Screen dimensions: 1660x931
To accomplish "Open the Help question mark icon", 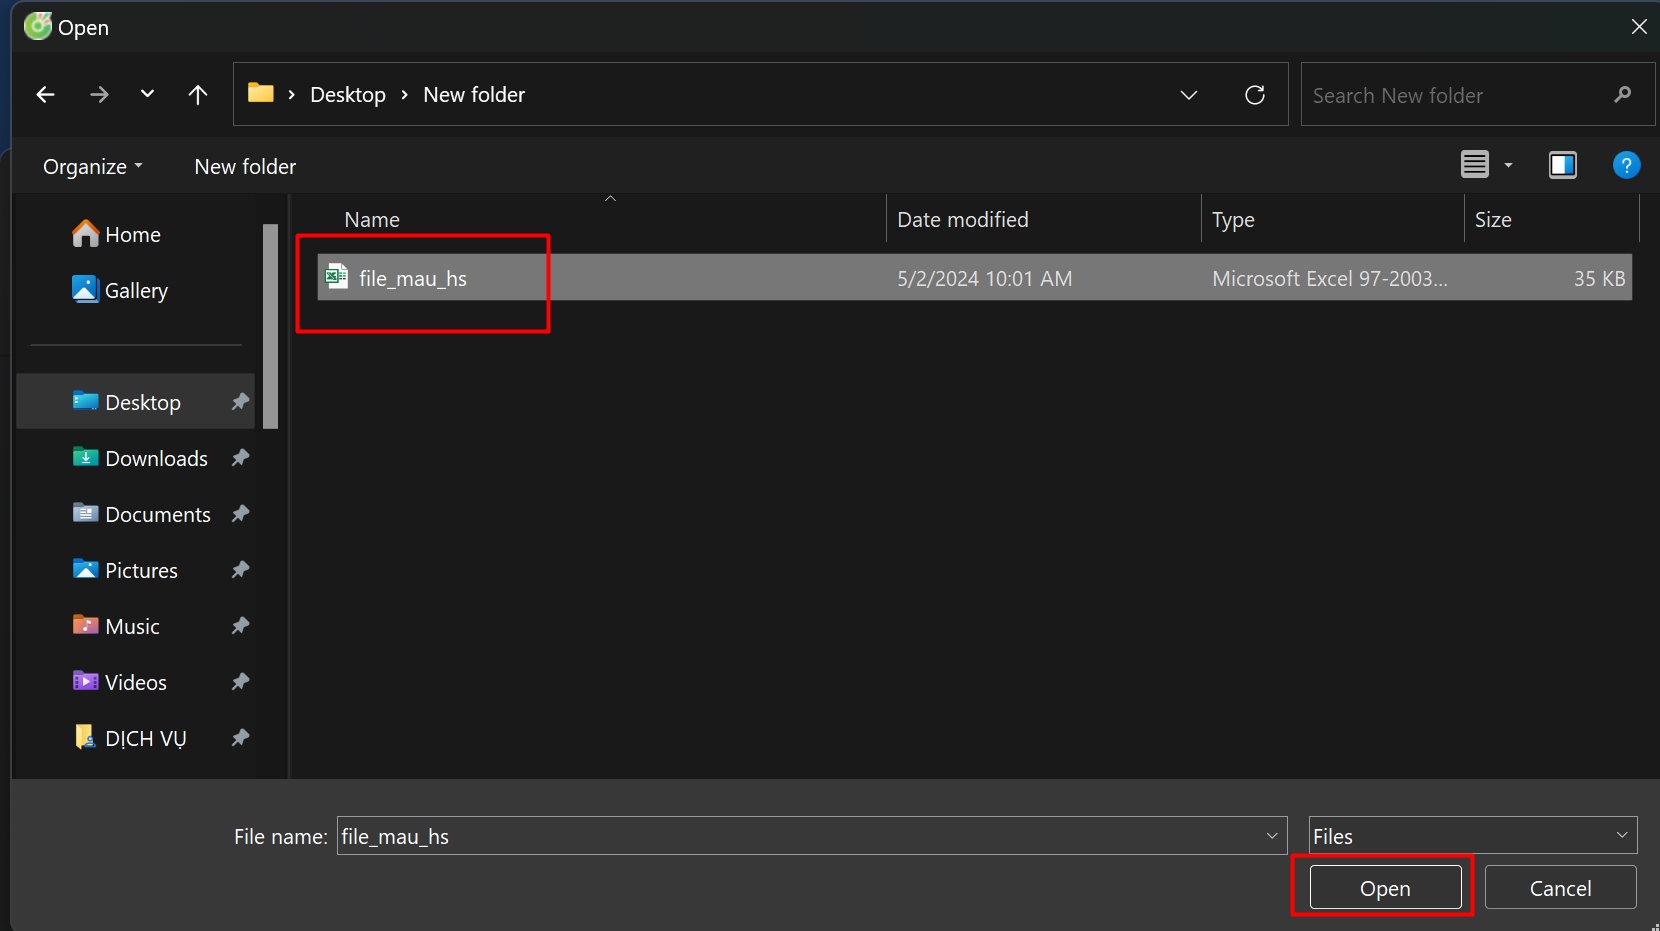I will click(x=1626, y=165).
